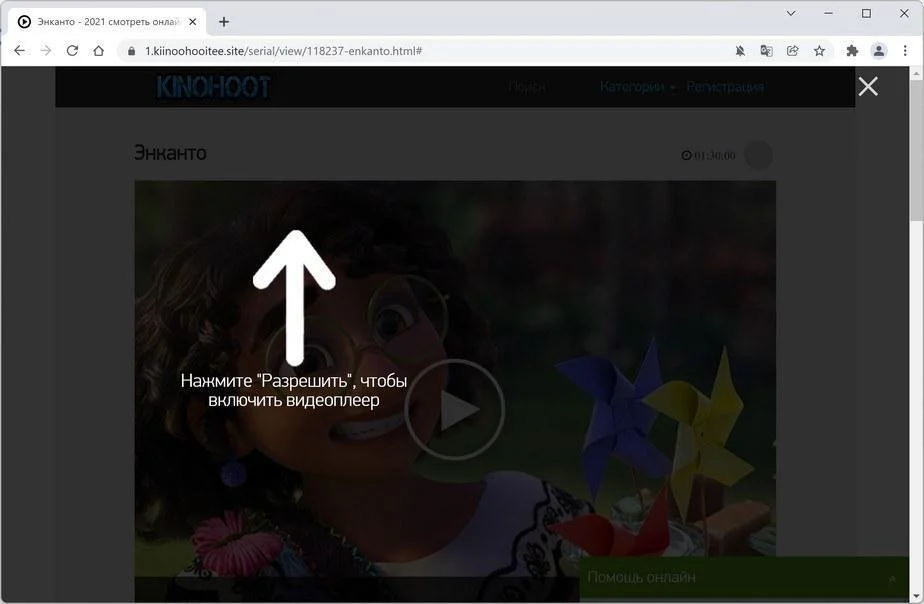Viewport: 924px width, 604px height.
Task: Close the dark overlay with the X
Action: click(x=868, y=87)
